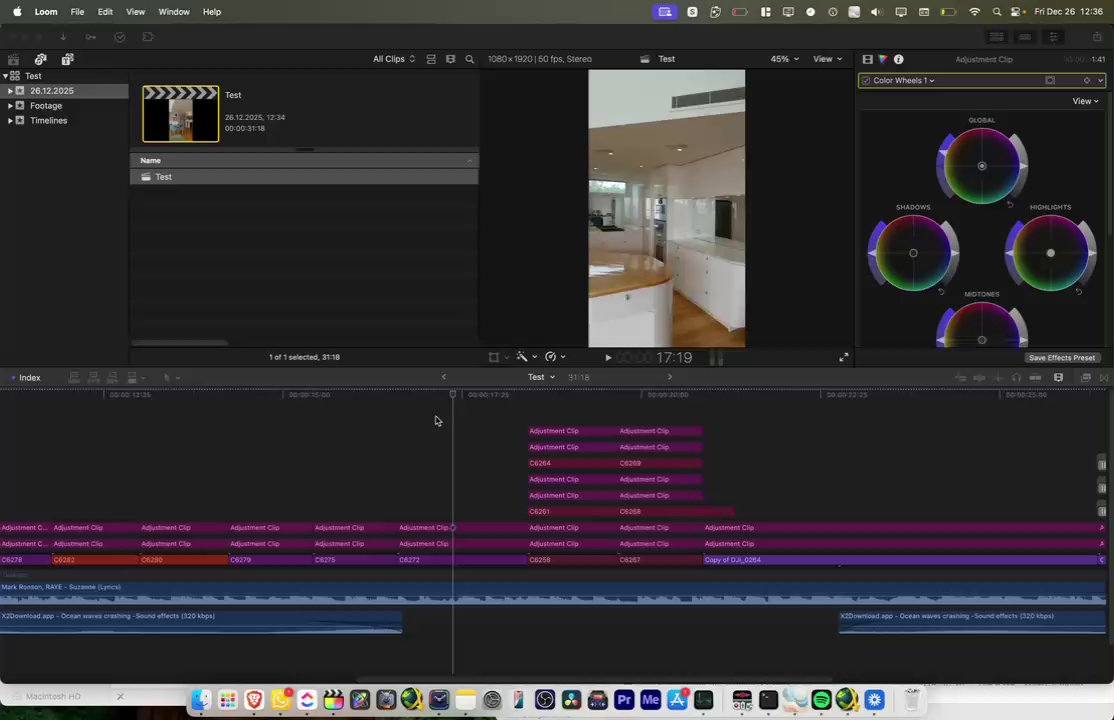
Task: Enter full screen viewer playback
Action: tap(843, 357)
